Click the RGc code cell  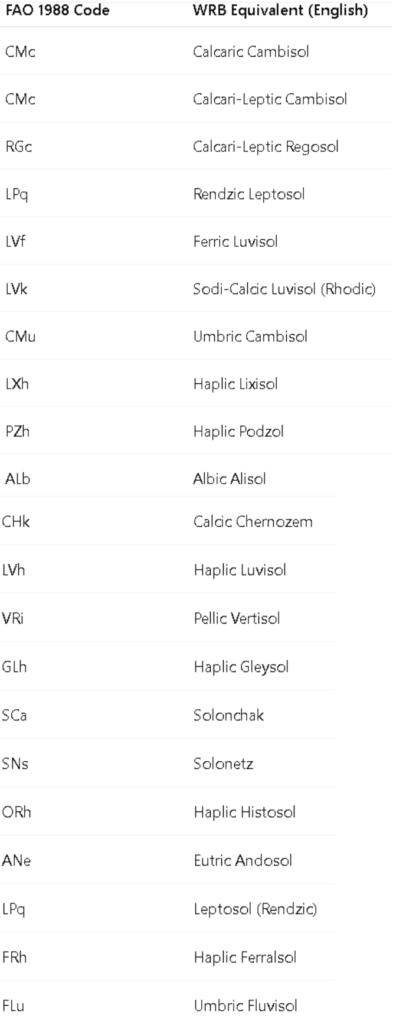coord(18,146)
